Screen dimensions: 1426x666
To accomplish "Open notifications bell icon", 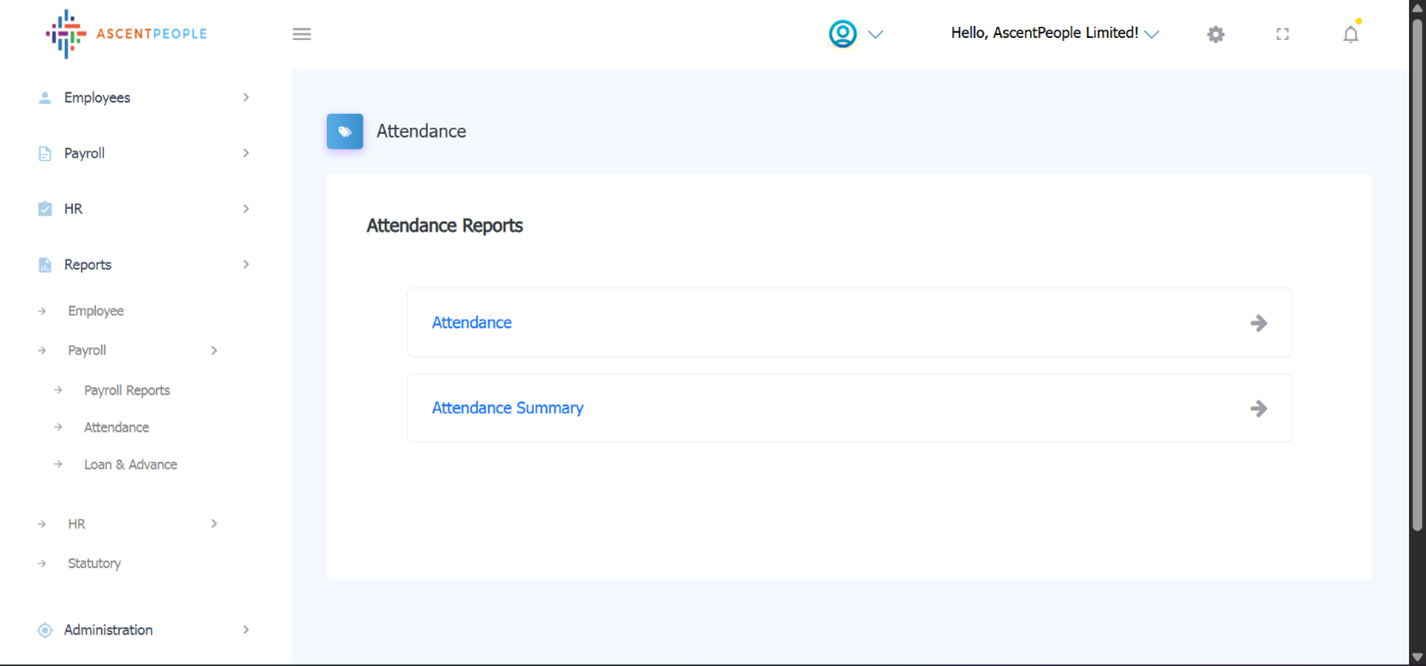I will [x=1350, y=34].
